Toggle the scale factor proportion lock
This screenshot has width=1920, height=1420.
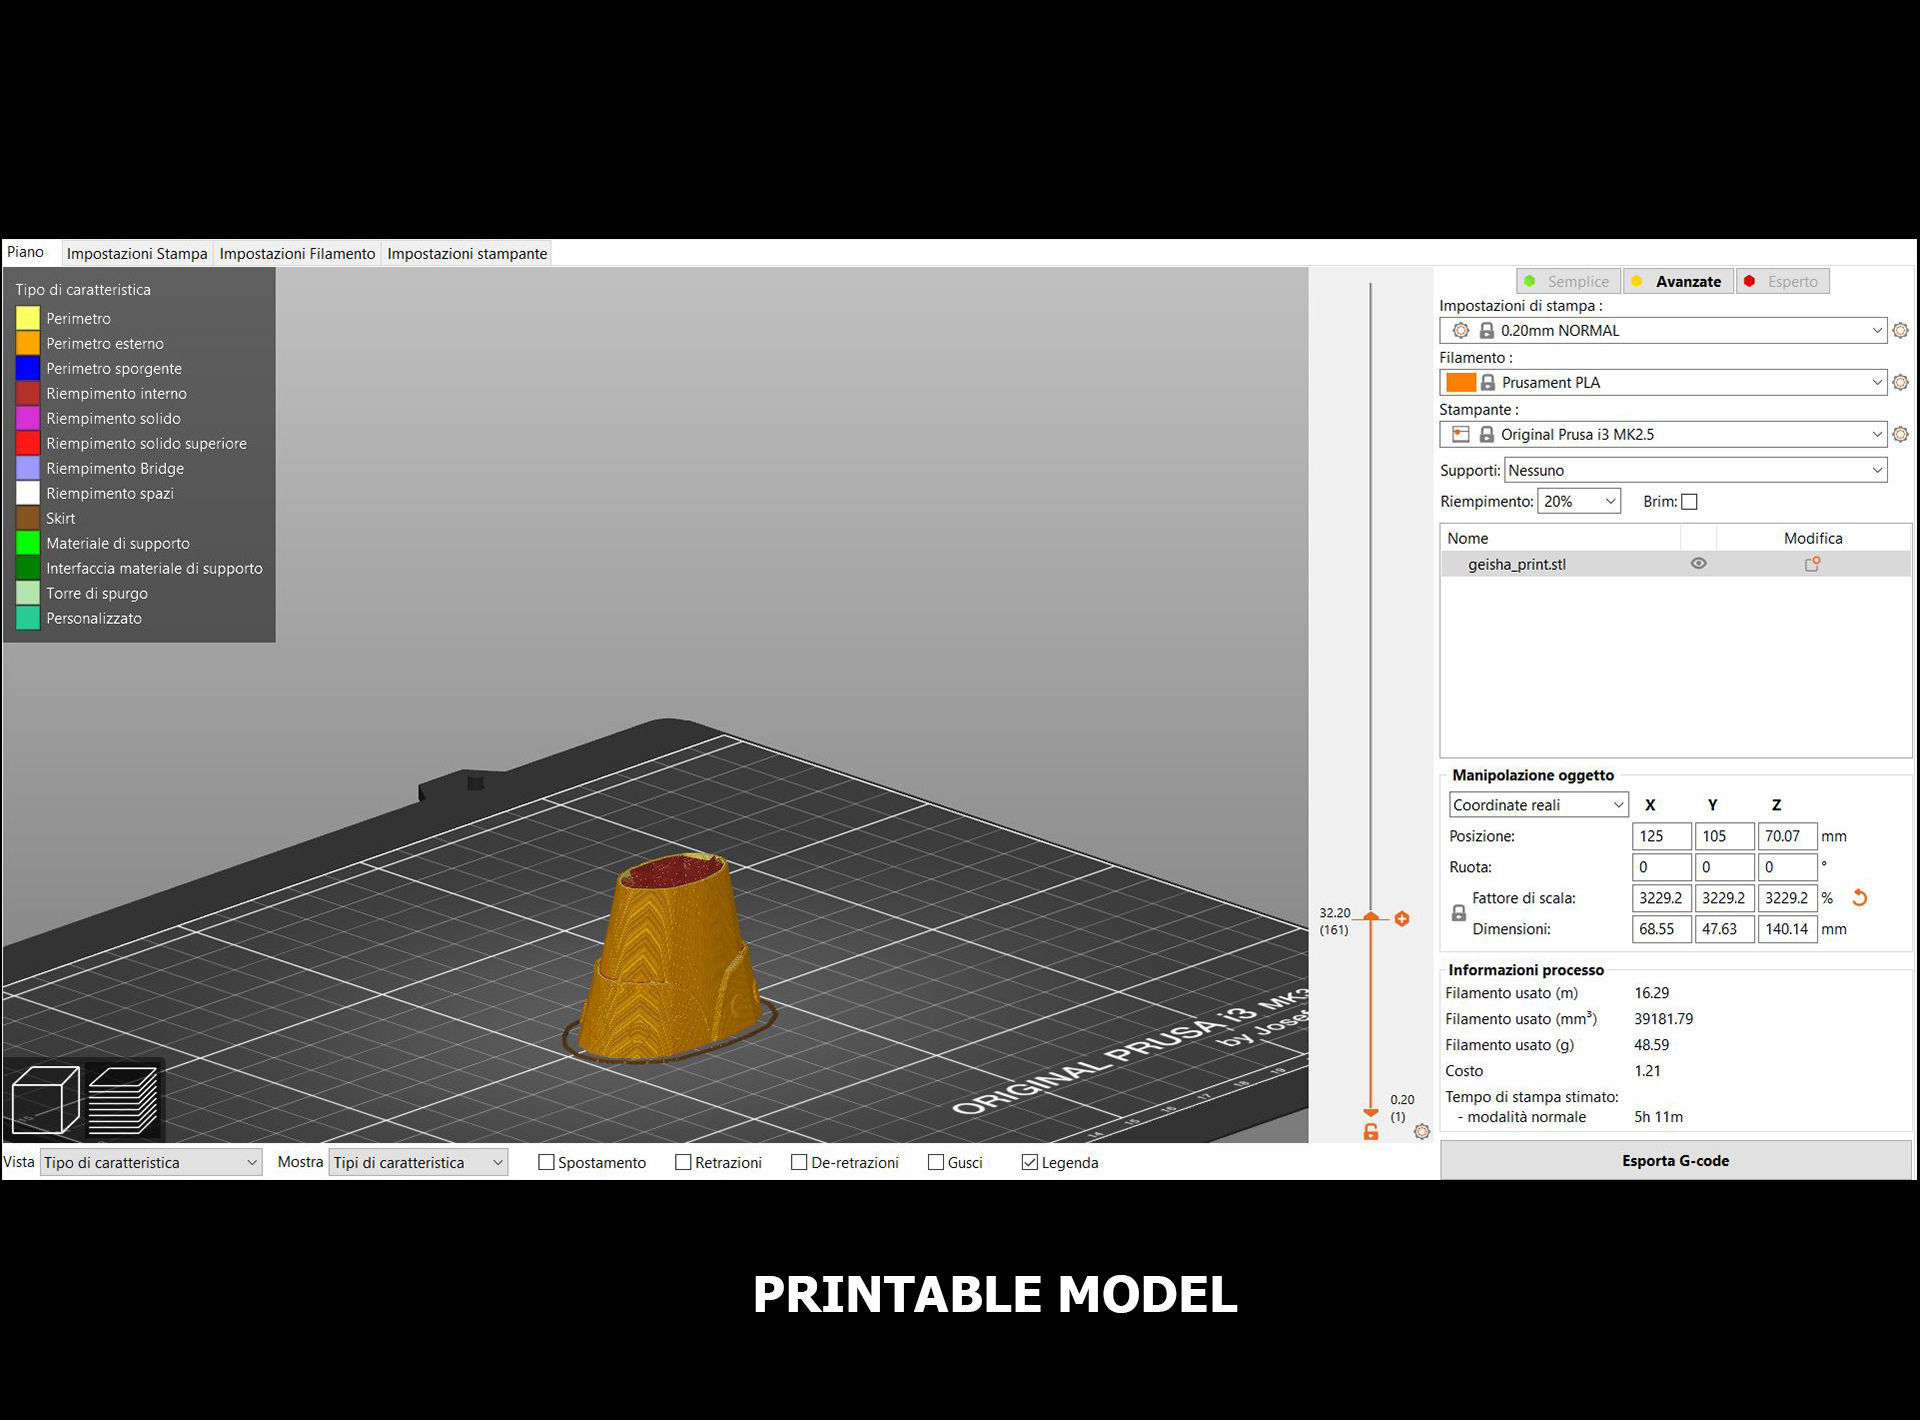click(1459, 913)
